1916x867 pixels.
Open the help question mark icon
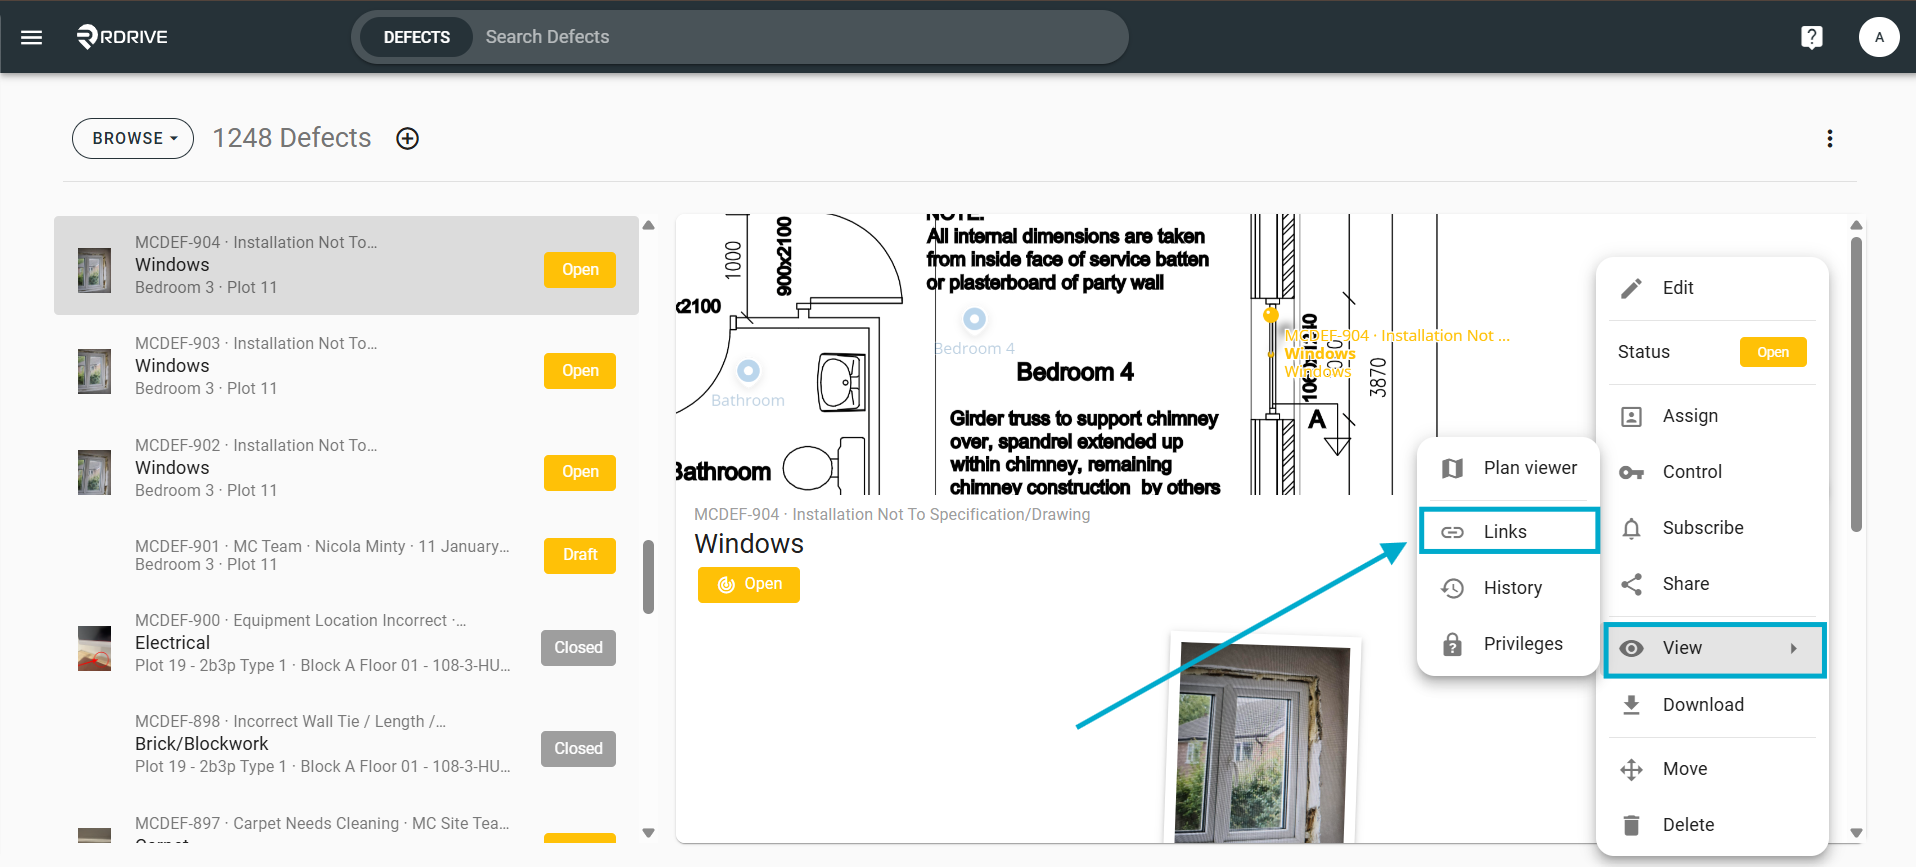tap(1811, 37)
